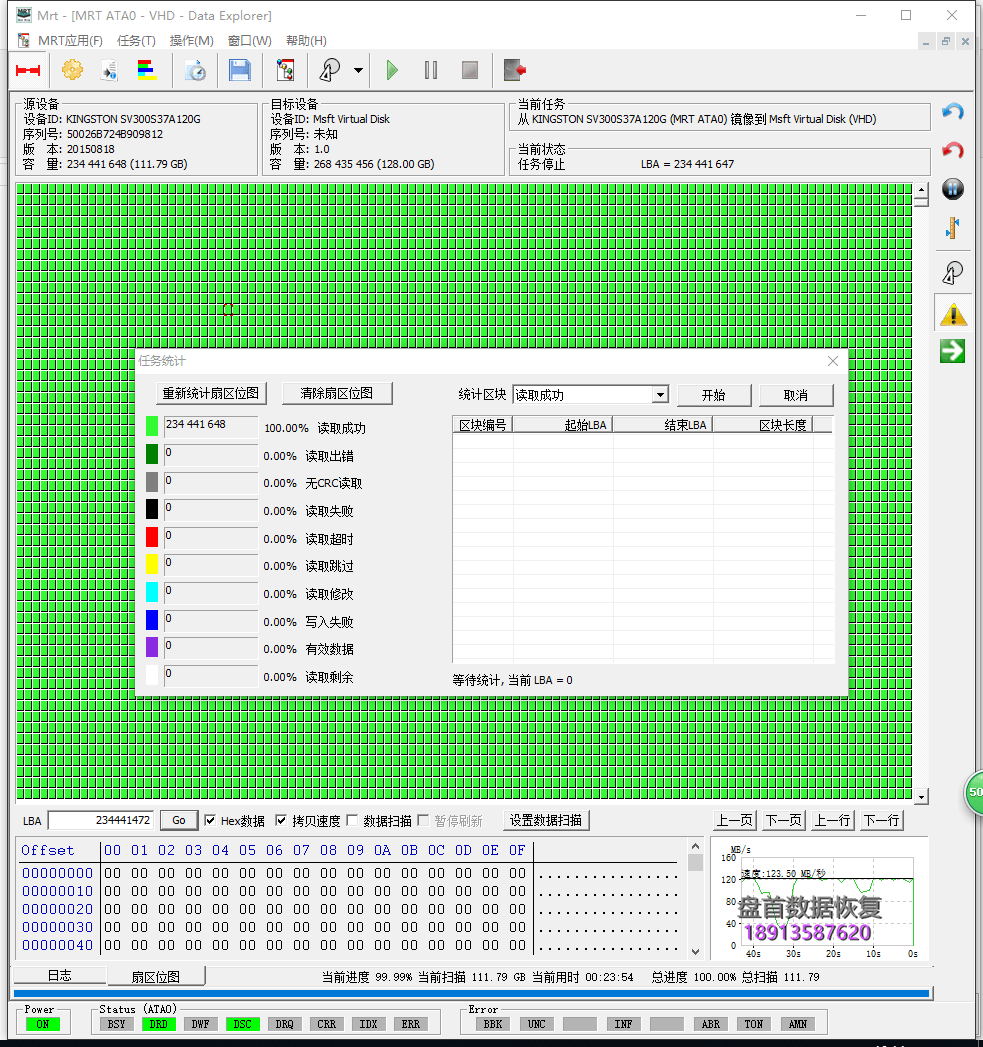Click hex view scrollbar down arrow
983x1047 pixels.
[695, 952]
